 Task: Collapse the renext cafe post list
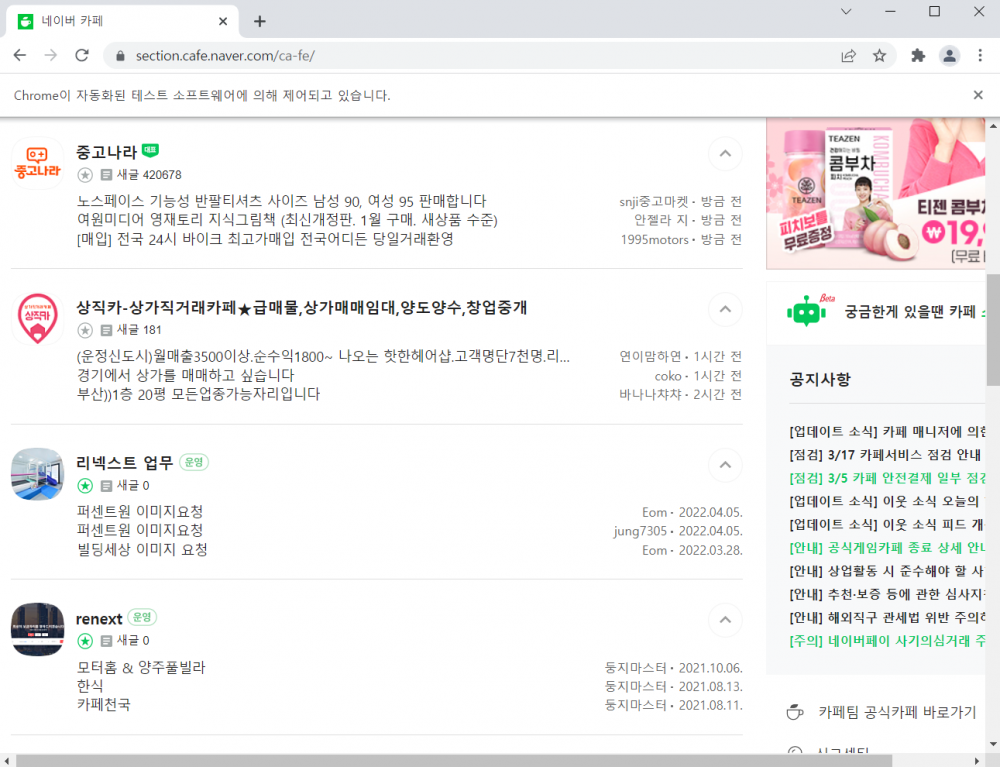point(725,620)
